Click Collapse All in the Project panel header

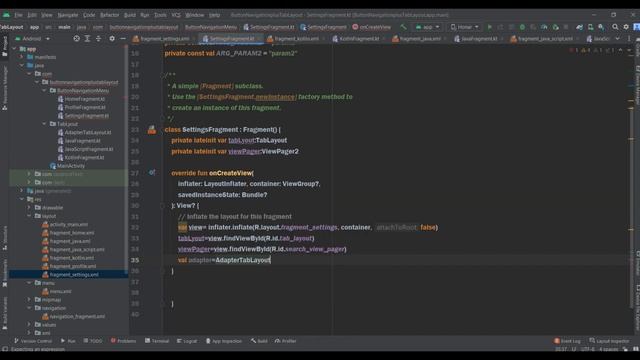pyautogui.click(x=98, y=38)
